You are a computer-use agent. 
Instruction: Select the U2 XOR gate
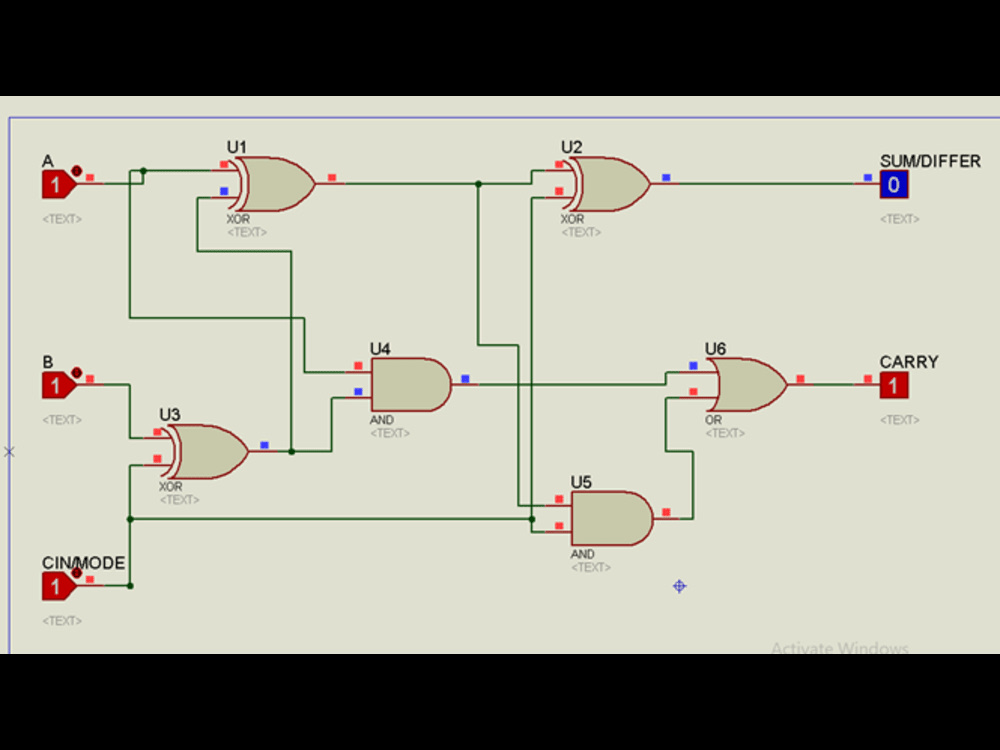(605, 186)
